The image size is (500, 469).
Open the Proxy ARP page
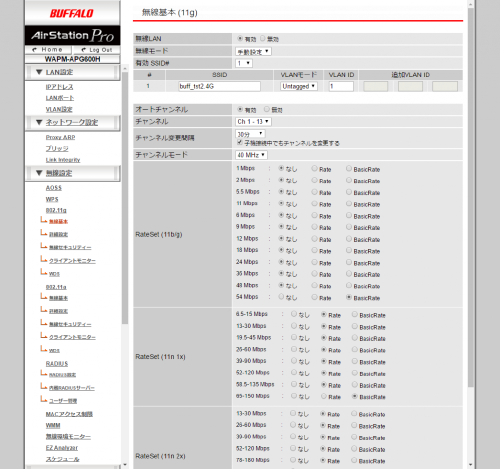(x=60, y=137)
